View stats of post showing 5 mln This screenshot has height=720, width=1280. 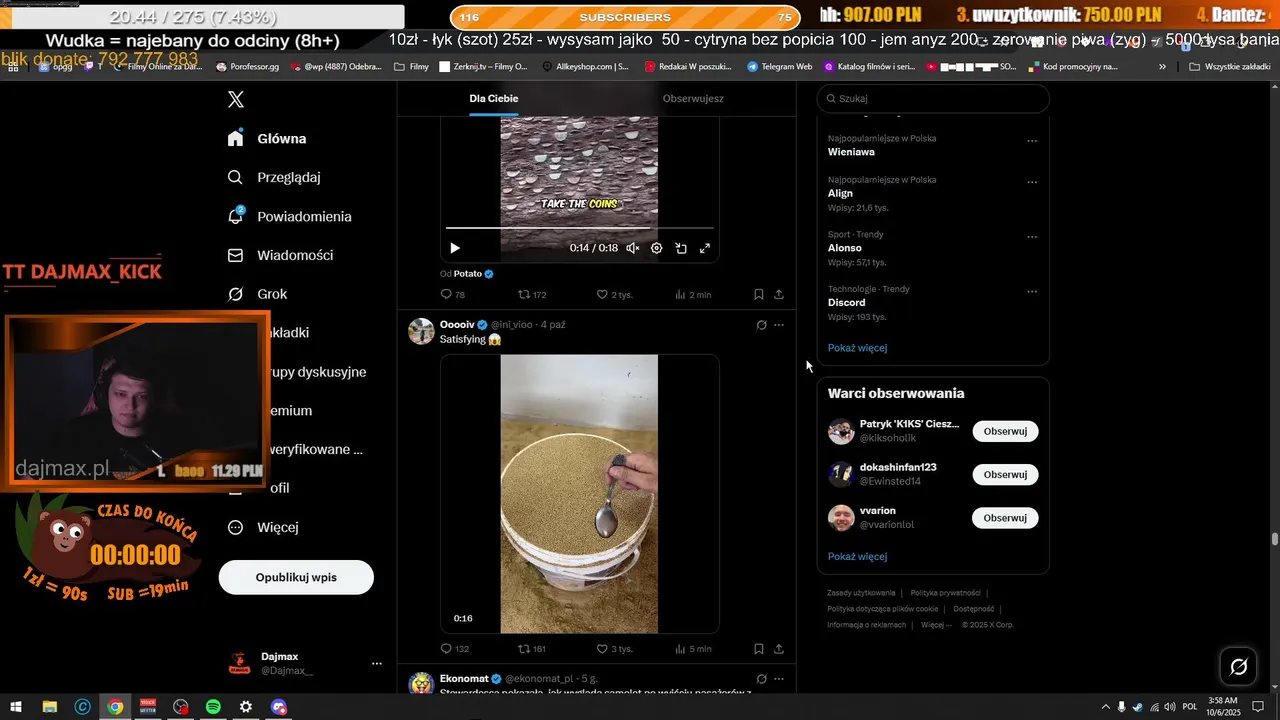pyautogui.click(x=693, y=649)
